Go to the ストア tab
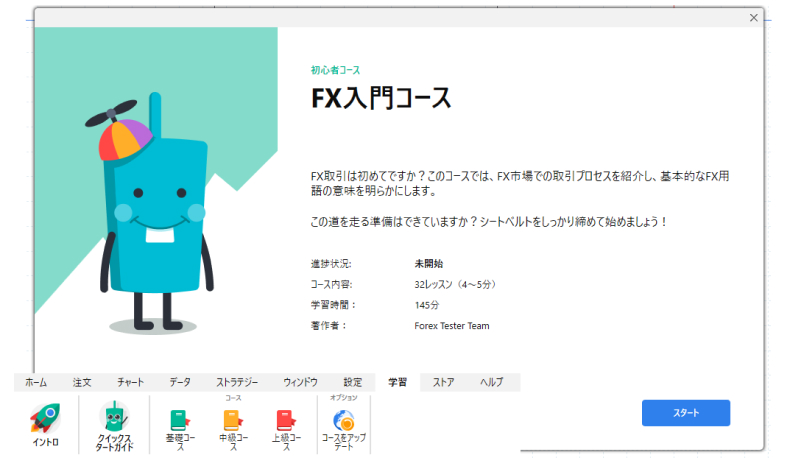This screenshot has width=790, height=458. point(443,382)
